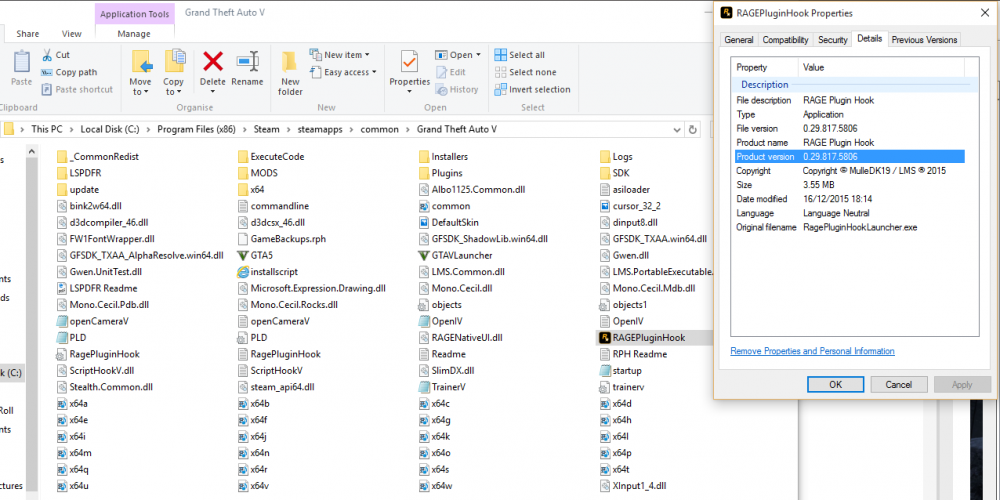Image resolution: width=1000 pixels, height=500 pixels.
Task: Click Select none in the ribbon
Action: click(526, 72)
